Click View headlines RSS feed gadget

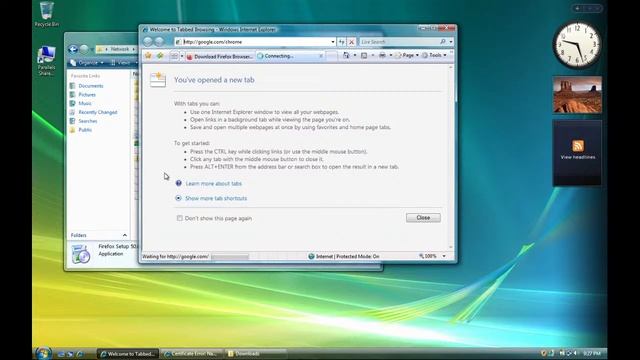click(x=577, y=153)
